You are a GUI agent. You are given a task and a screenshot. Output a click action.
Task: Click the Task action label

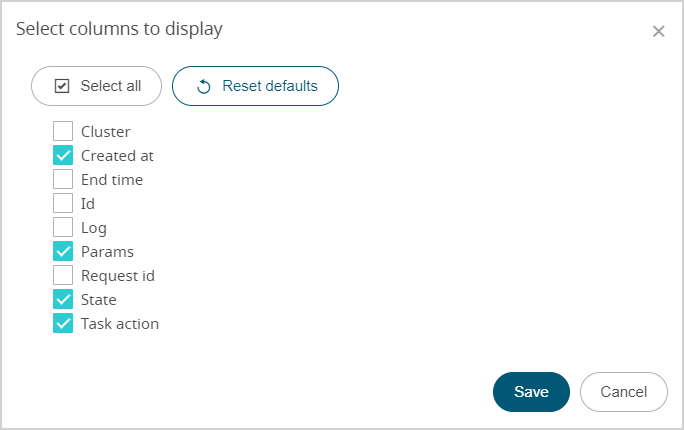(120, 323)
